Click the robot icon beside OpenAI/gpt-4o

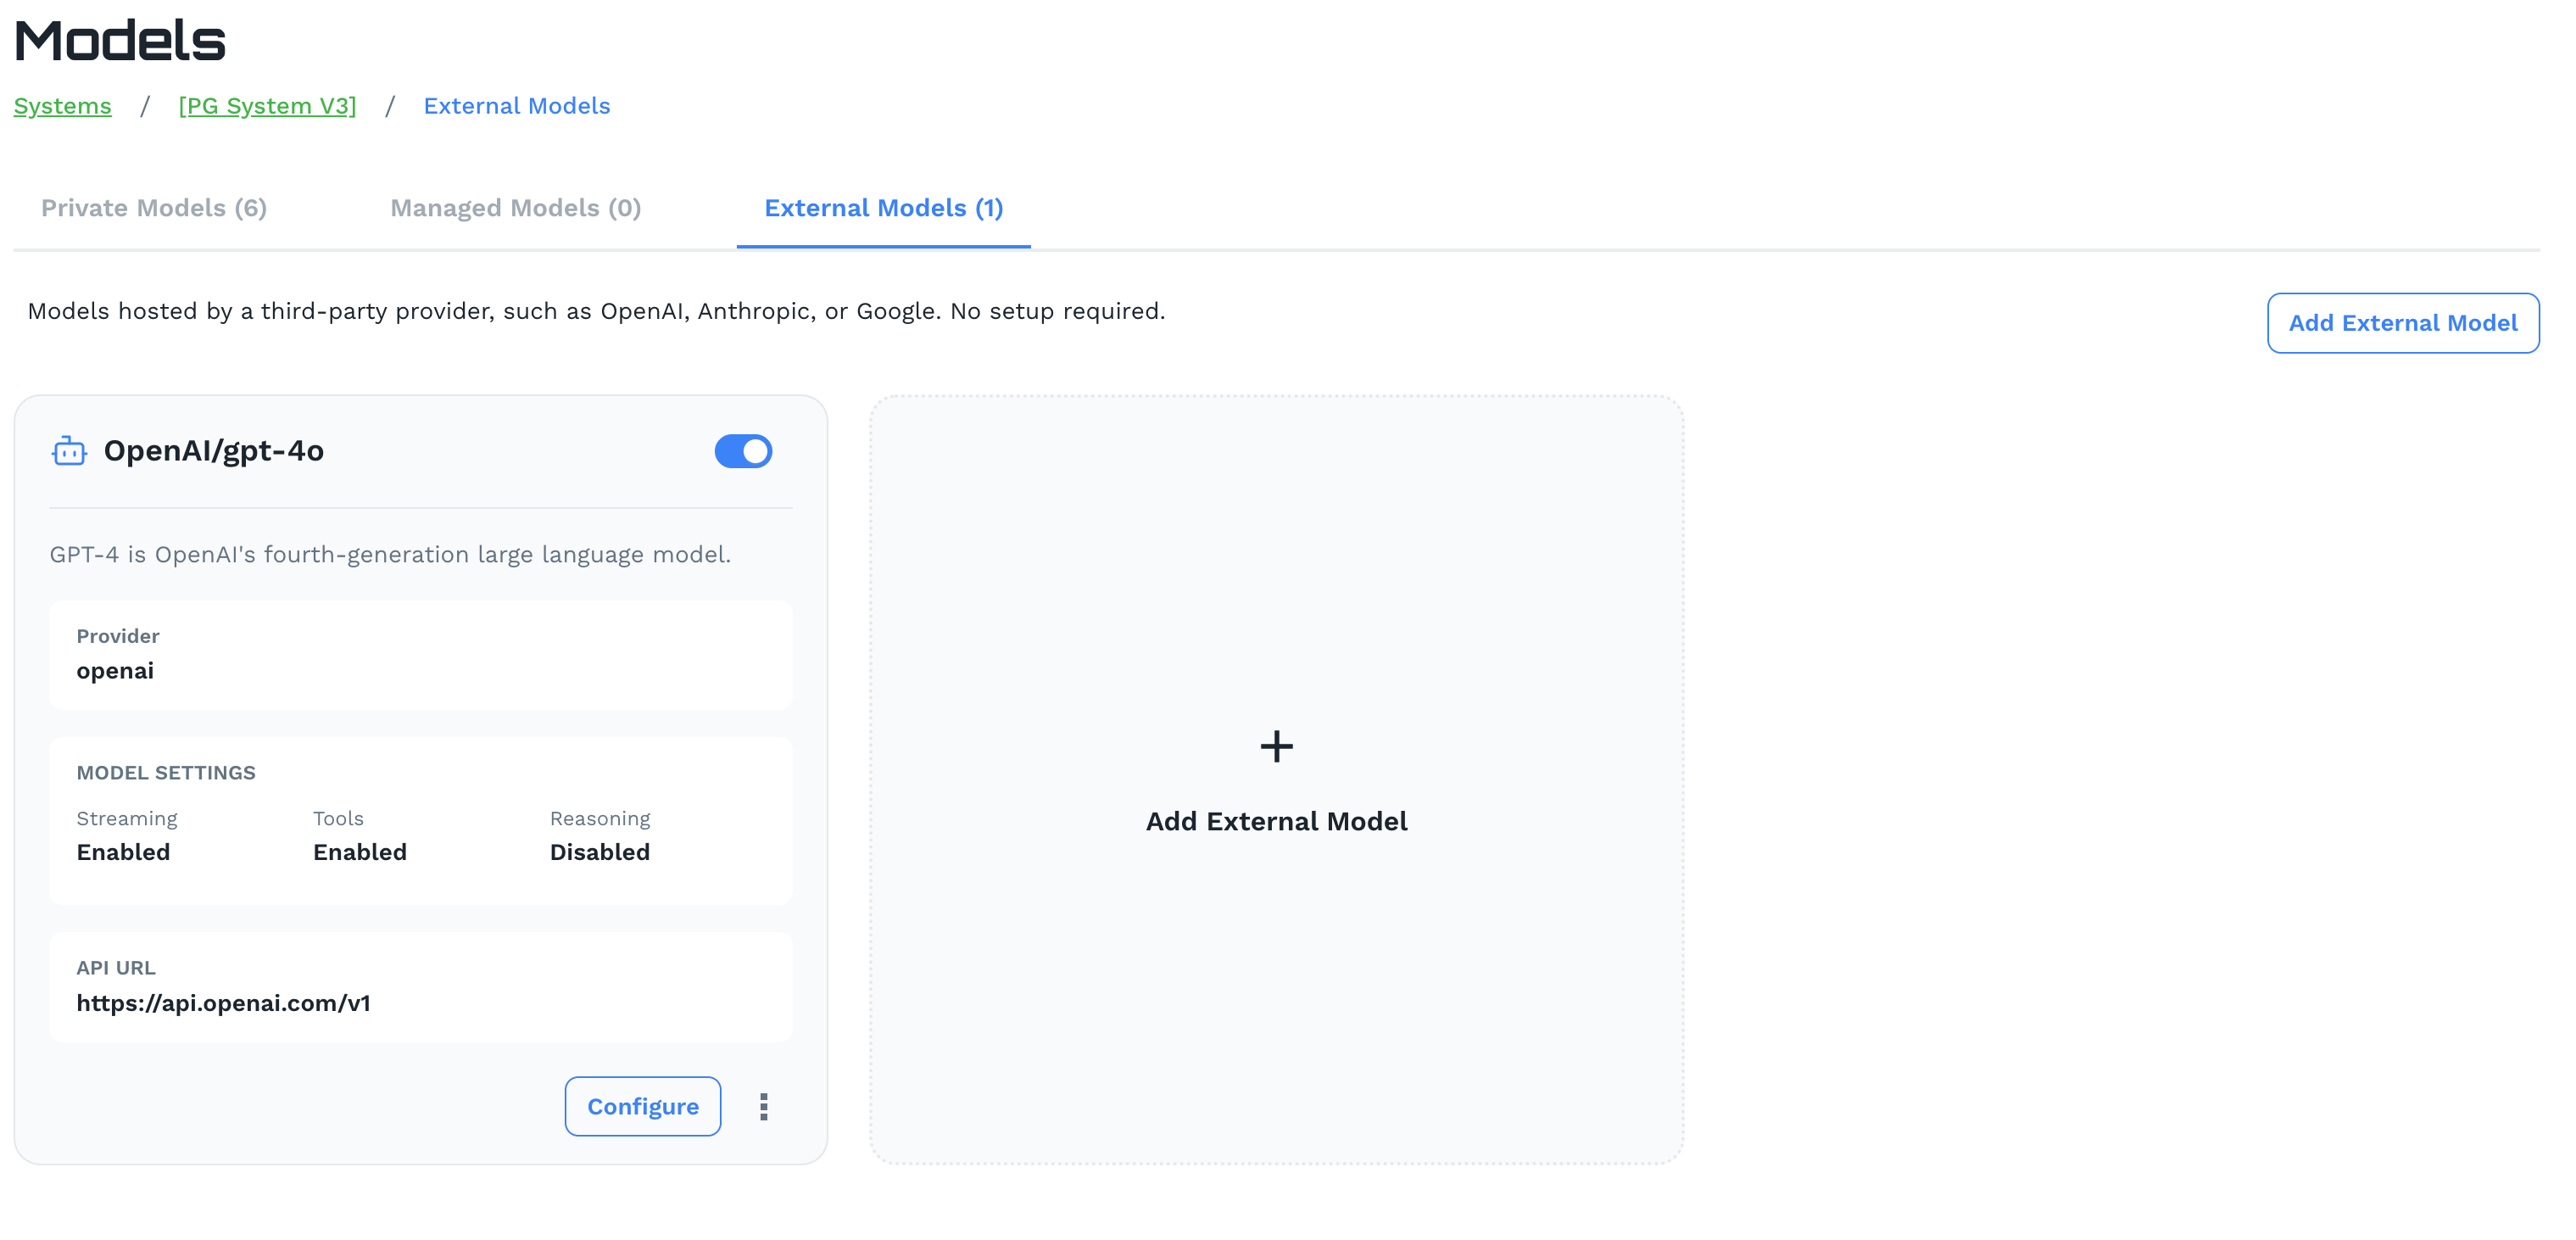[x=69, y=451]
